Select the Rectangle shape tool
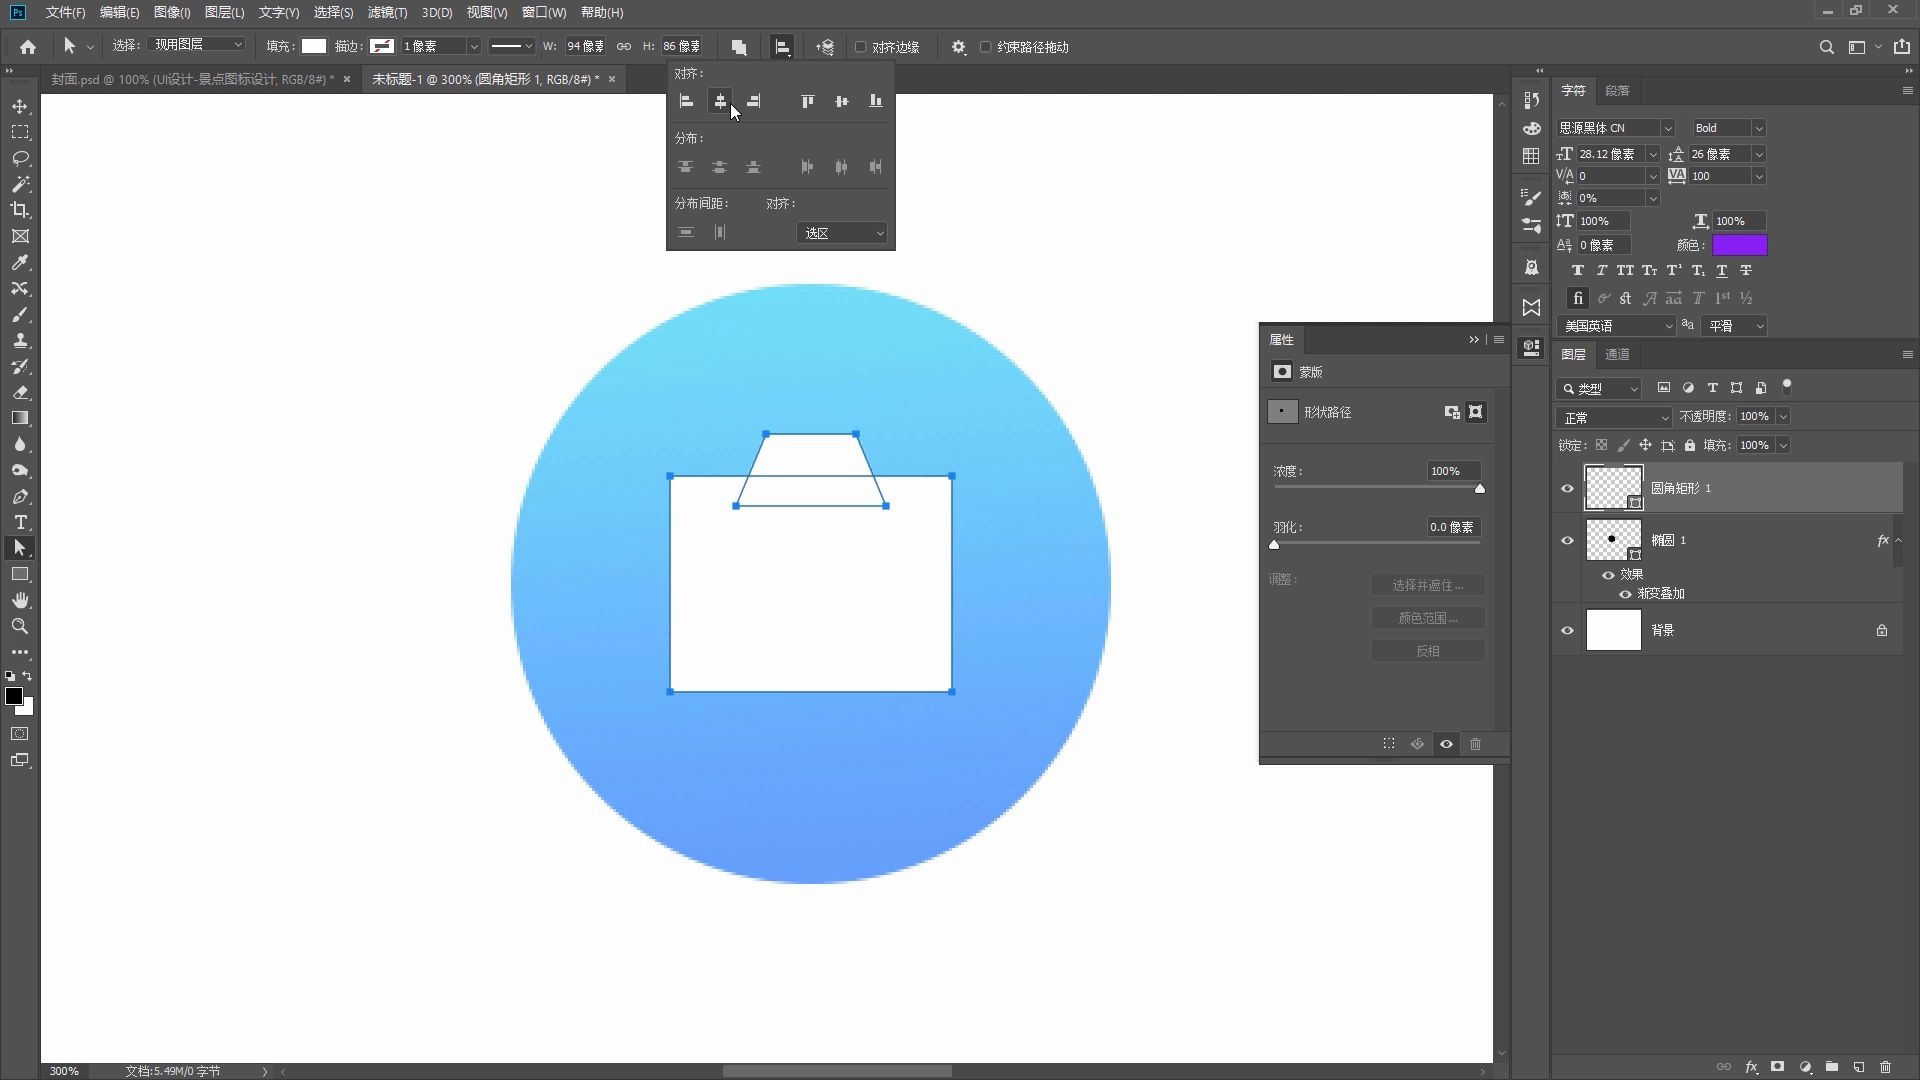Image resolution: width=1920 pixels, height=1080 pixels. tap(20, 574)
